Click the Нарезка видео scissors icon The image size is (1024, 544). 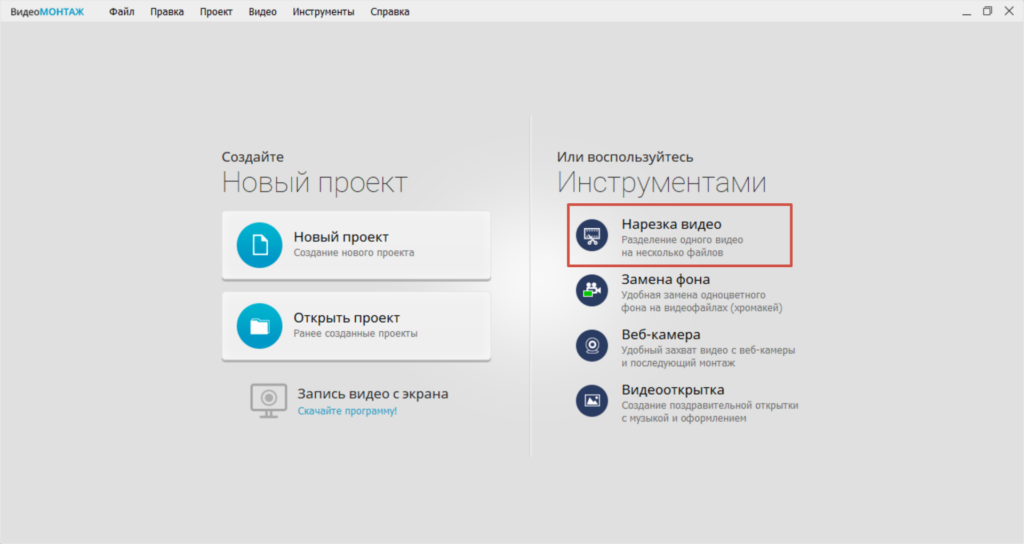click(592, 235)
